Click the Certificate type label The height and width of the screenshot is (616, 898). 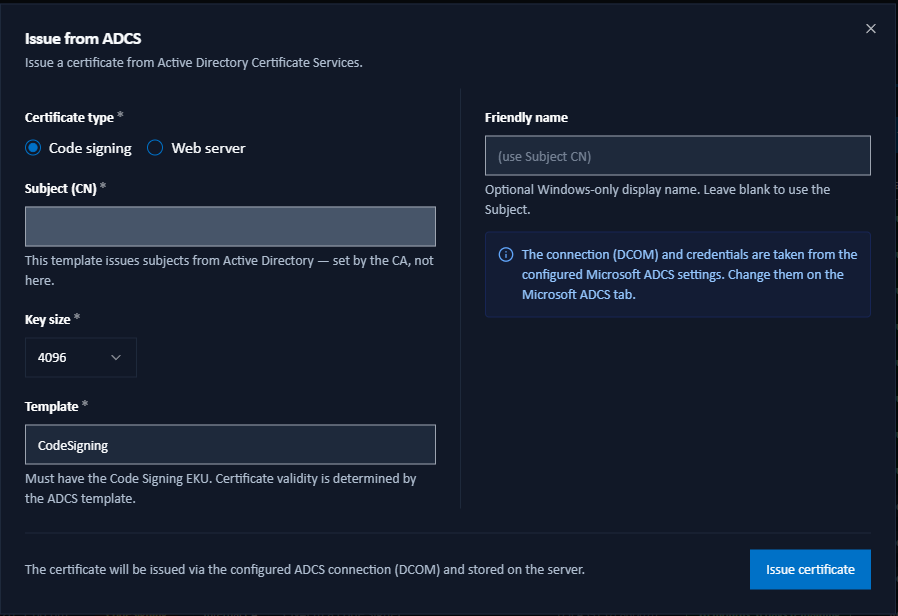tap(69, 117)
